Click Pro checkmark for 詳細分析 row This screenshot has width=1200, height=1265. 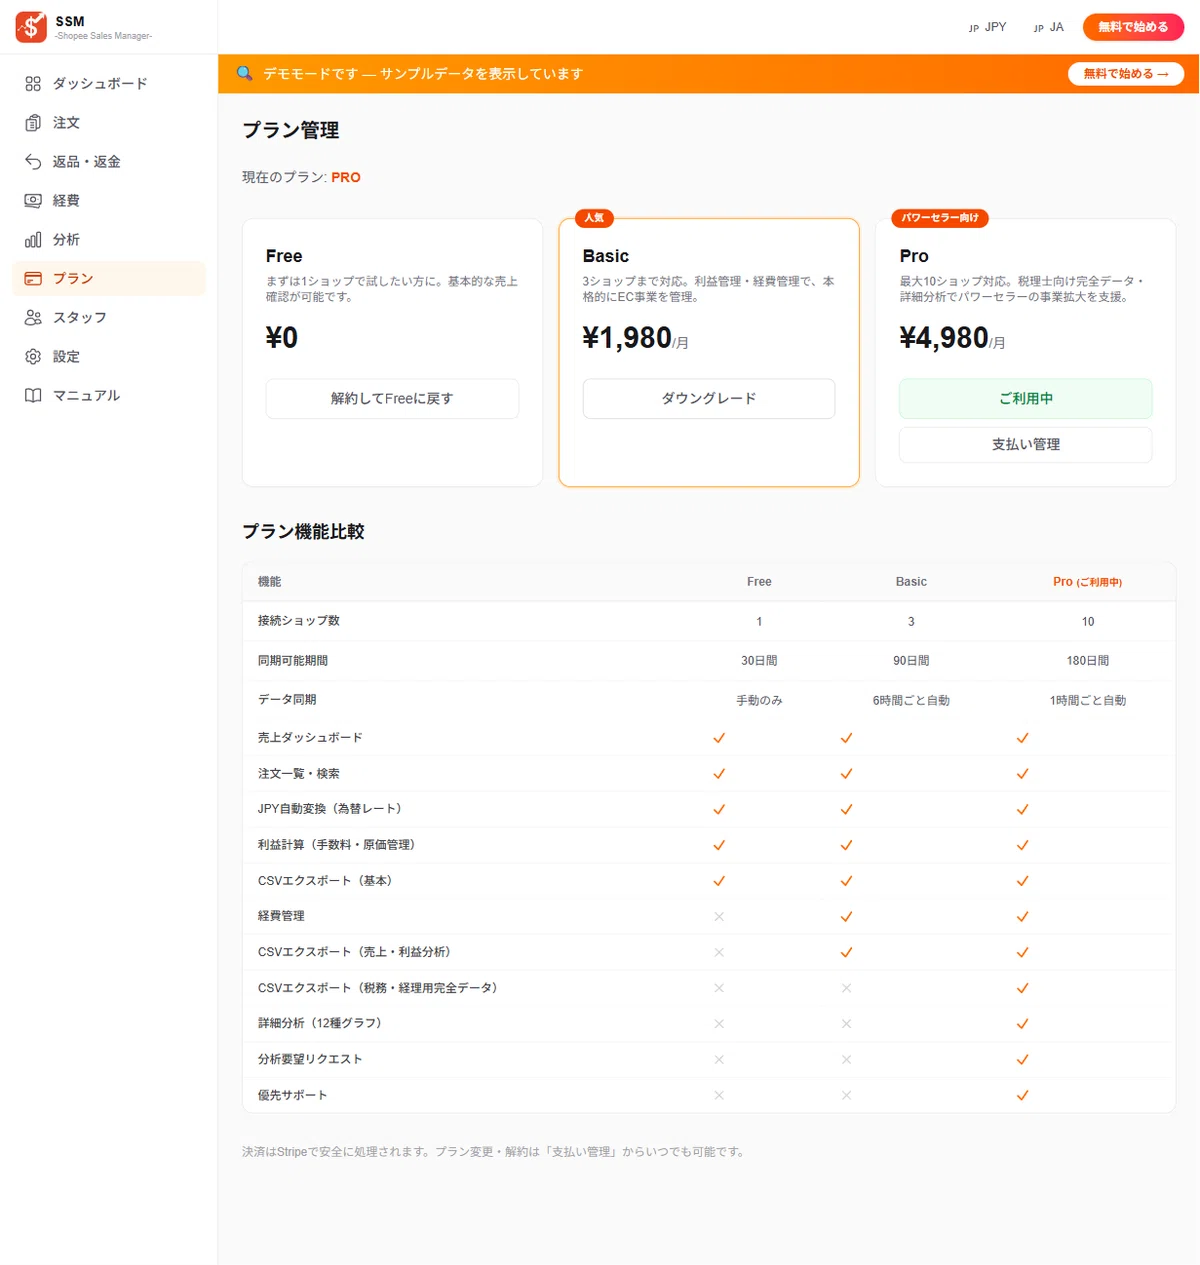click(1022, 1024)
